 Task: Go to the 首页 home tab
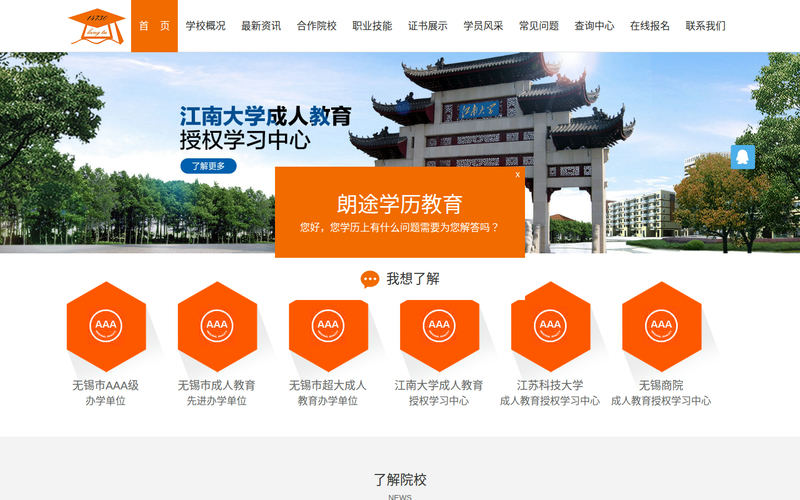(154, 26)
